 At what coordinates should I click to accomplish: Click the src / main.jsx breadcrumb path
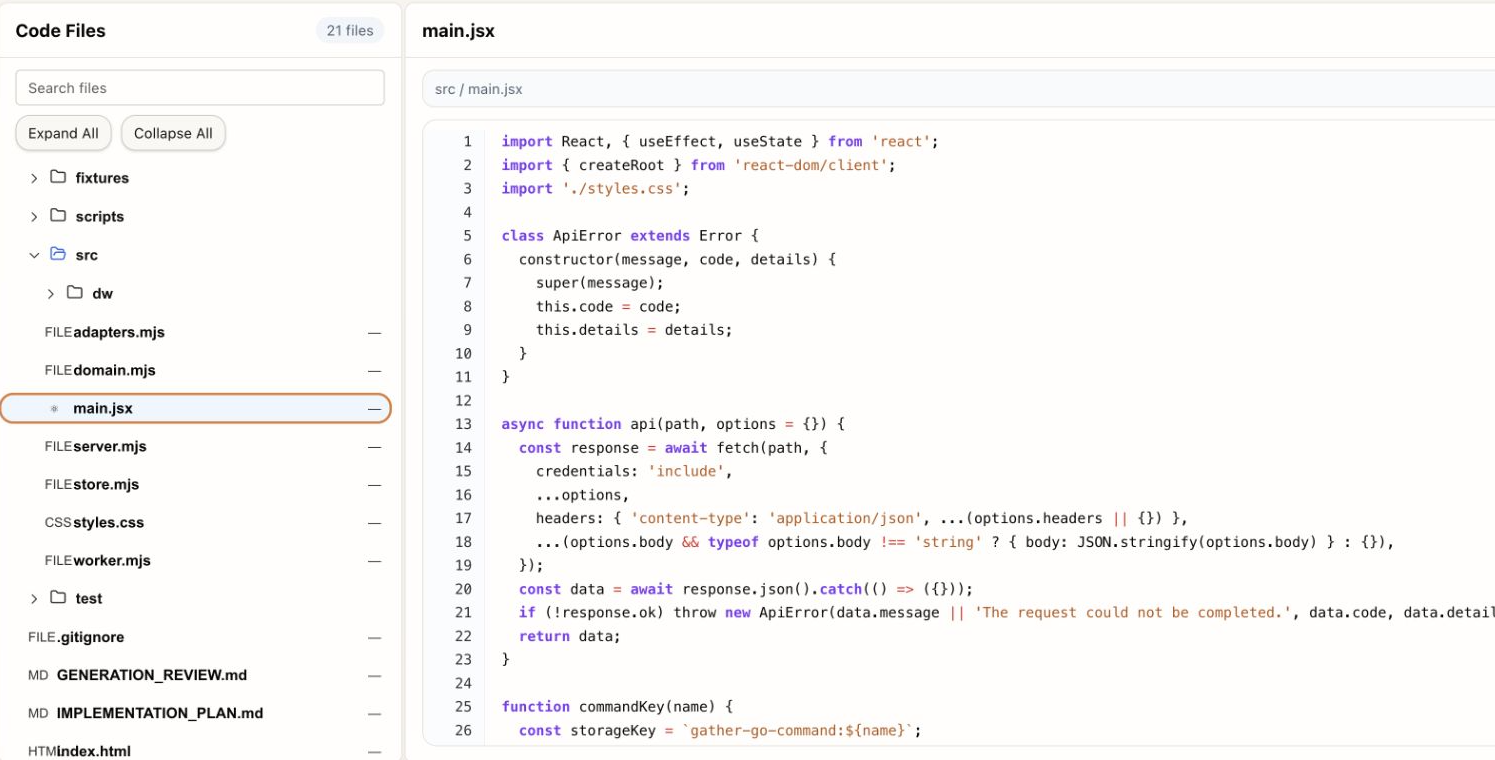pos(478,89)
